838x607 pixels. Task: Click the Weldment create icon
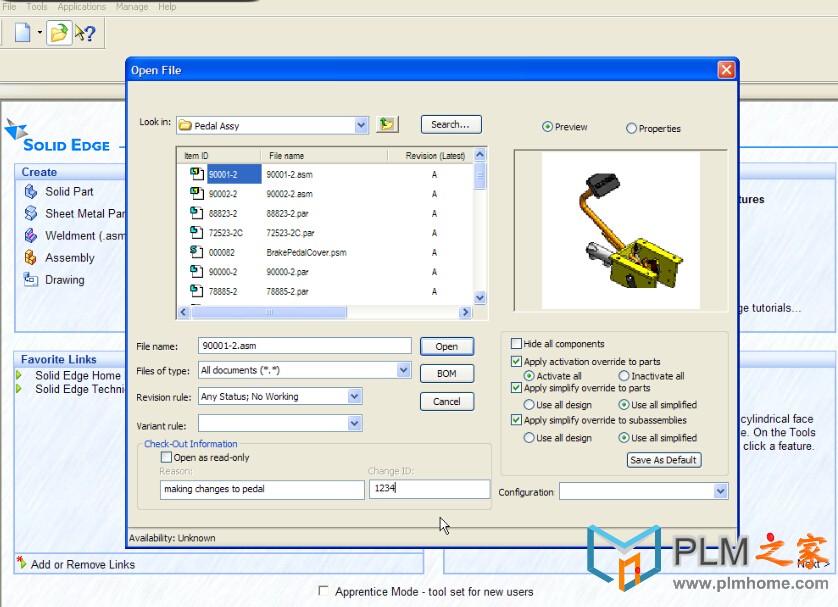[x=31, y=235]
